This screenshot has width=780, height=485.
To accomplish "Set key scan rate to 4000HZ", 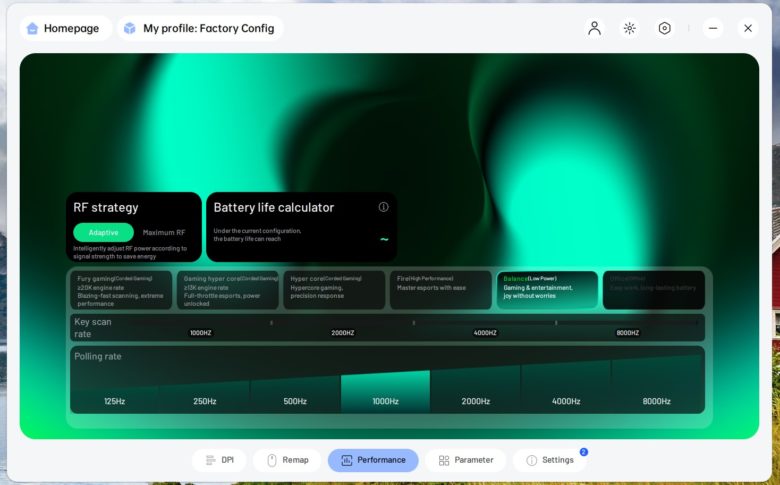I will (485, 333).
